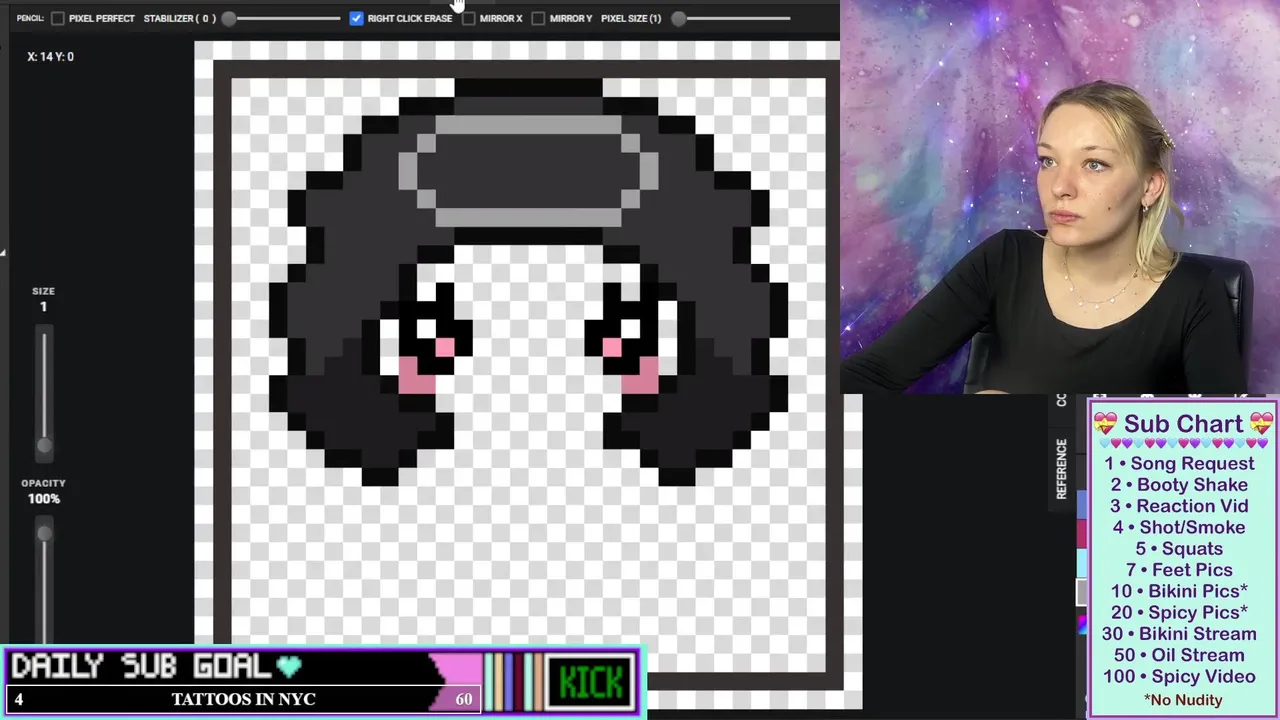Click the '*No Nudity' note
The image size is (1280, 720).
[1183, 700]
